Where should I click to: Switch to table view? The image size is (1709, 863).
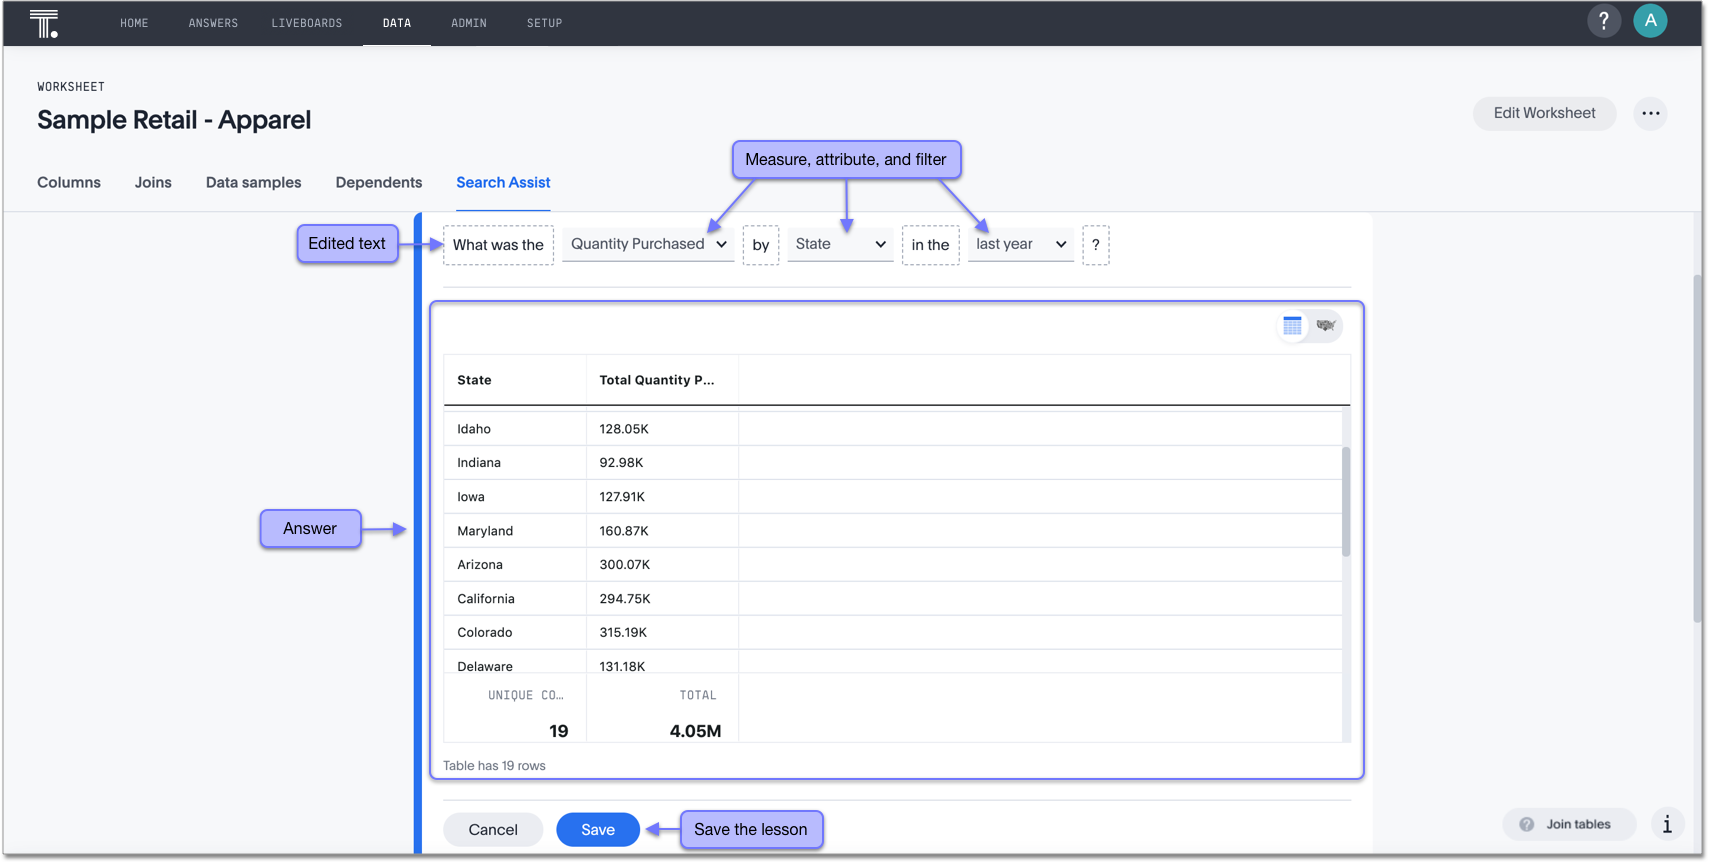coord(1292,326)
